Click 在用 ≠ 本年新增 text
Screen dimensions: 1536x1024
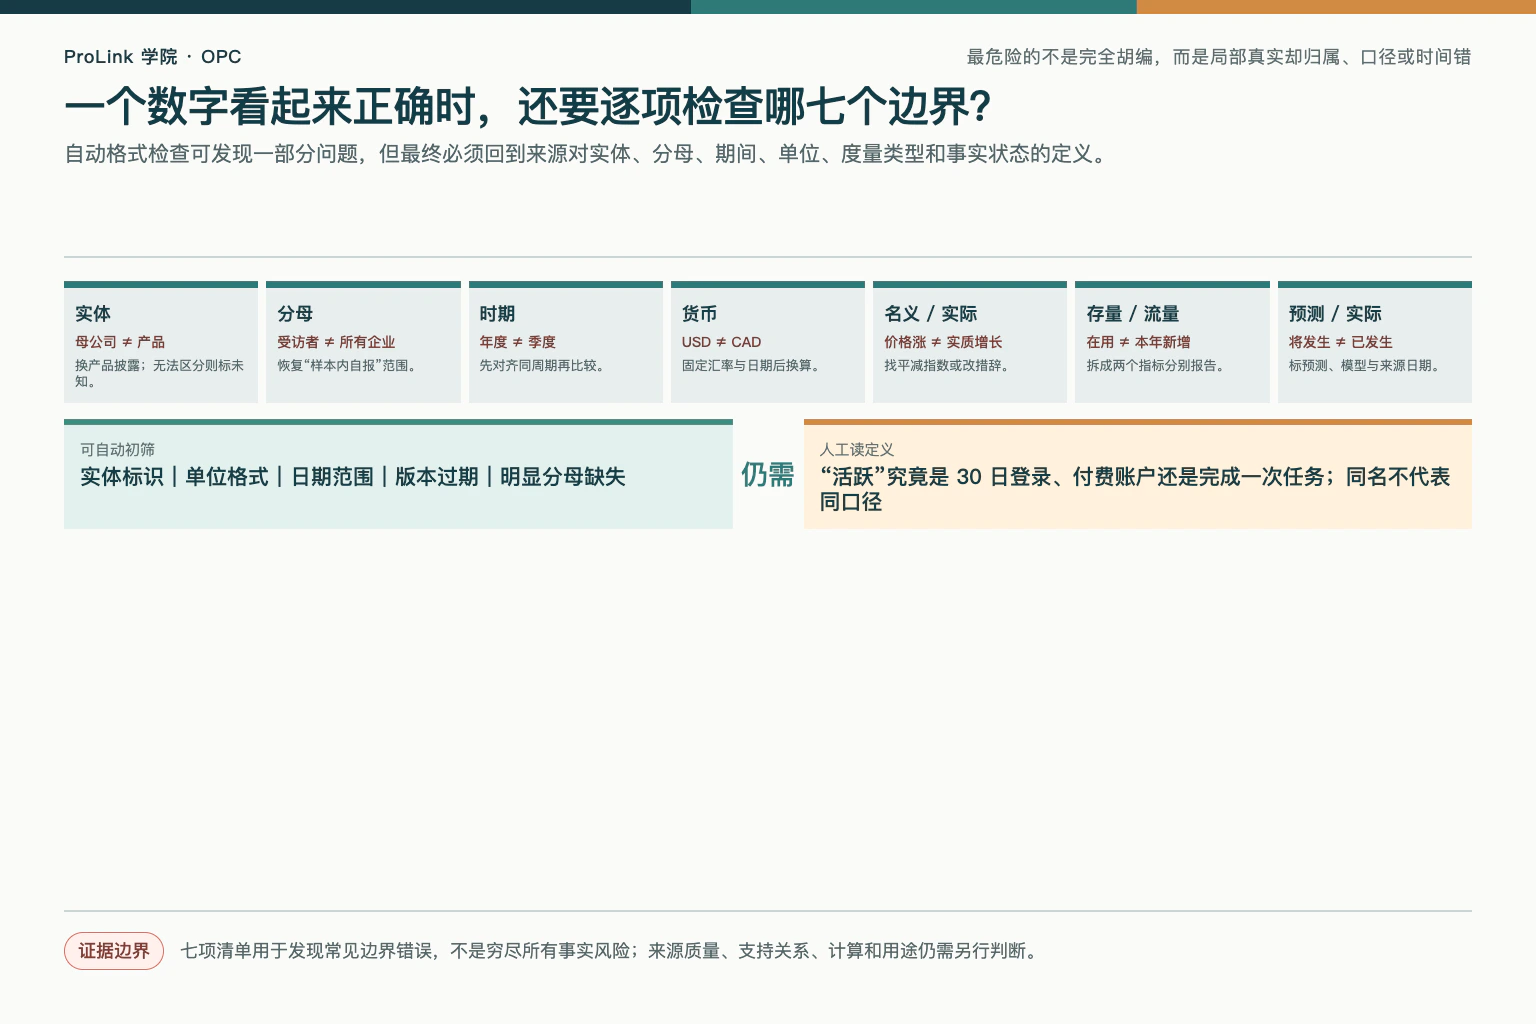pyautogui.click(x=1138, y=342)
